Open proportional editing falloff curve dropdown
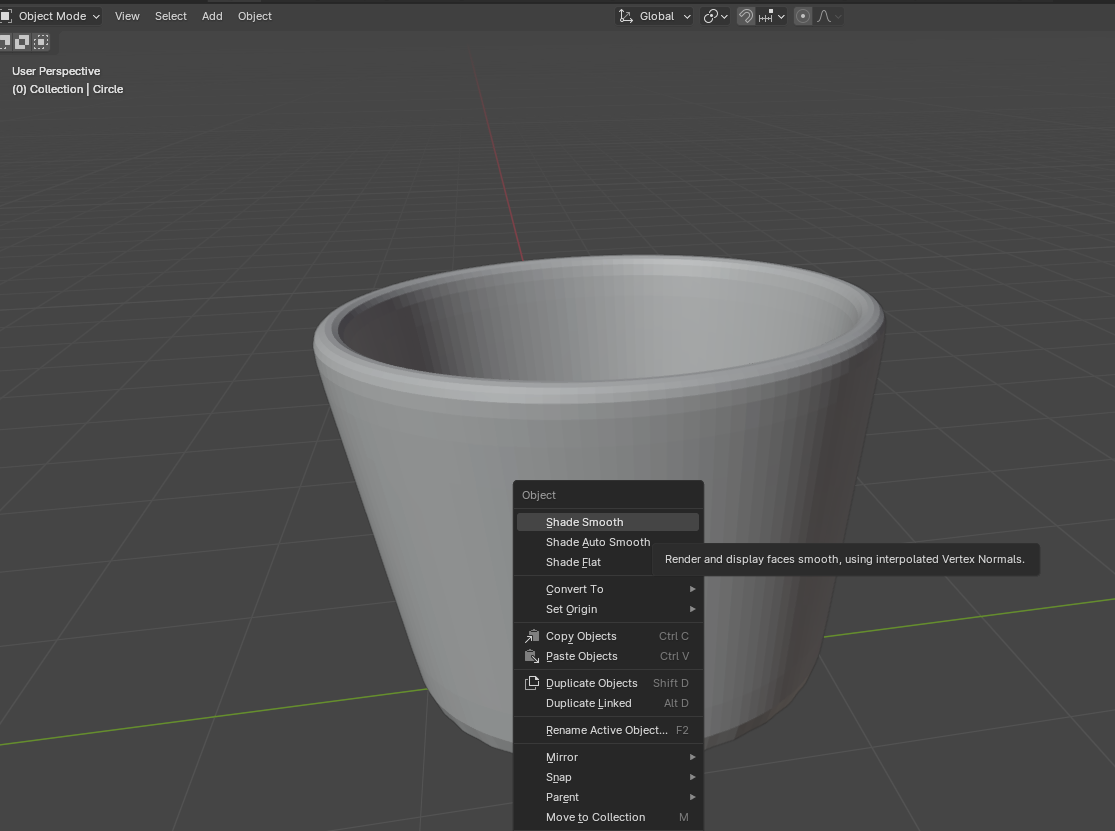The height and width of the screenshot is (831, 1115). pos(828,16)
